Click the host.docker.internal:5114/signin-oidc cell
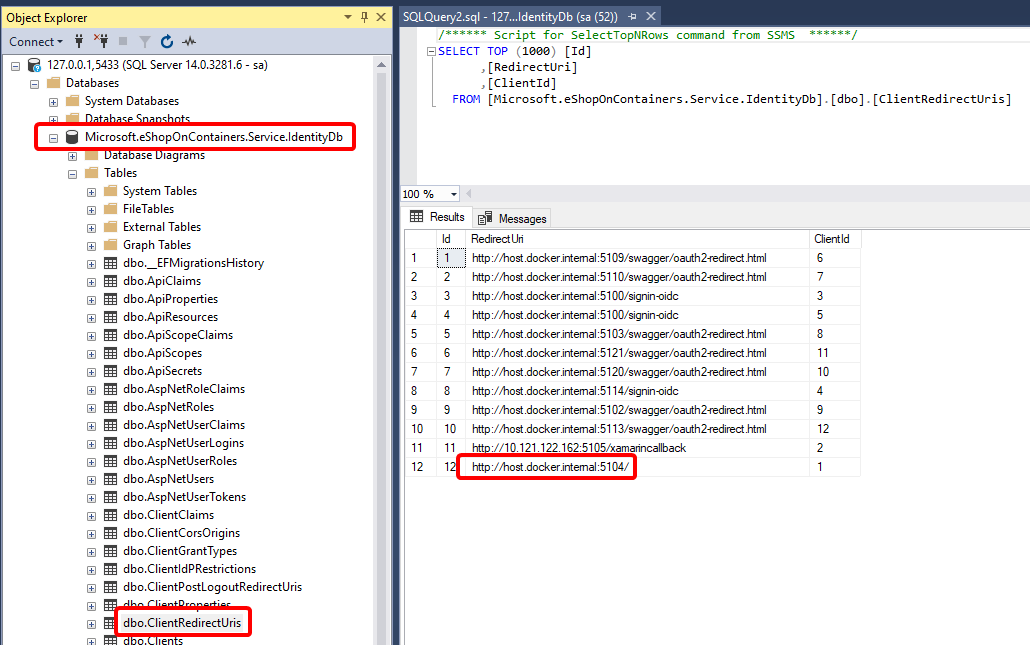Image resolution: width=1030 pixels, height=645 pixels. coord(637,391)
